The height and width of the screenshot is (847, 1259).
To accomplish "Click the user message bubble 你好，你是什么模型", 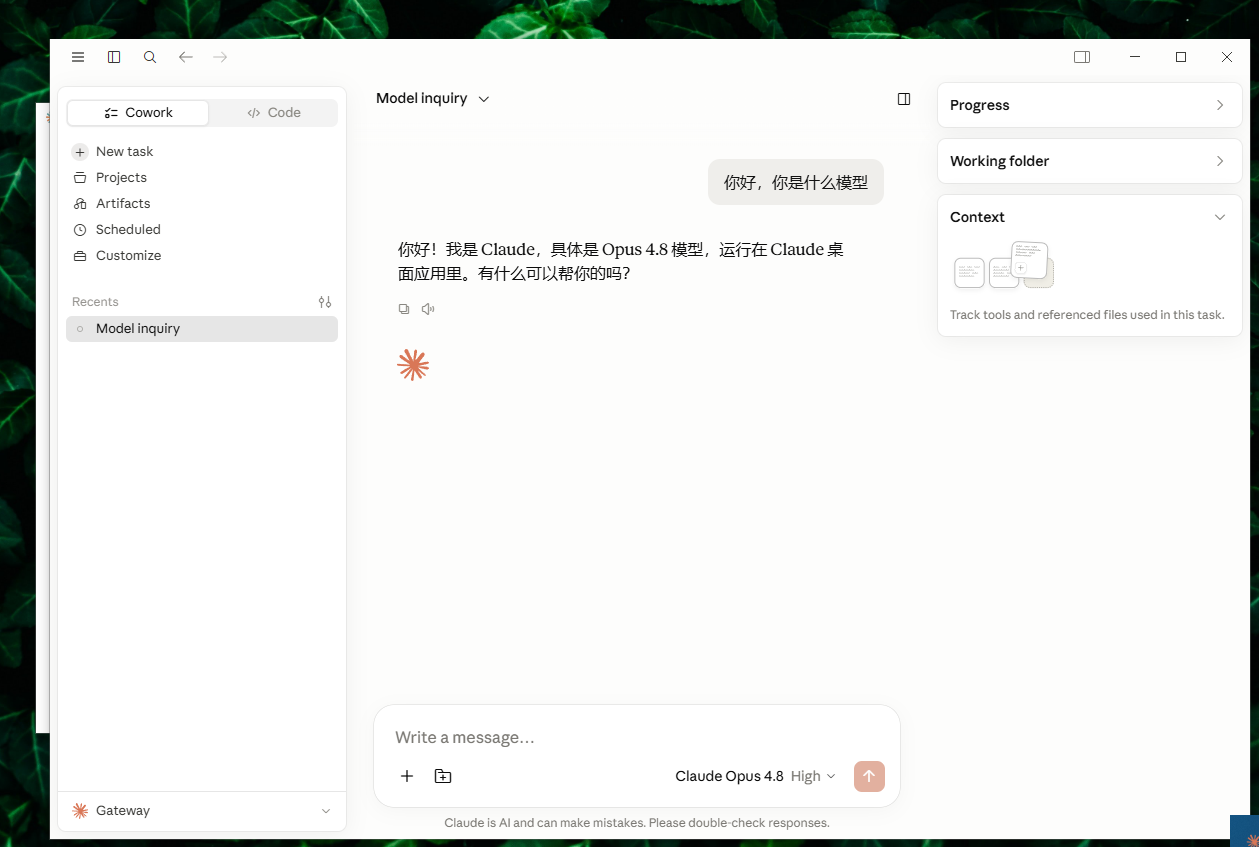I will (796, 182).
